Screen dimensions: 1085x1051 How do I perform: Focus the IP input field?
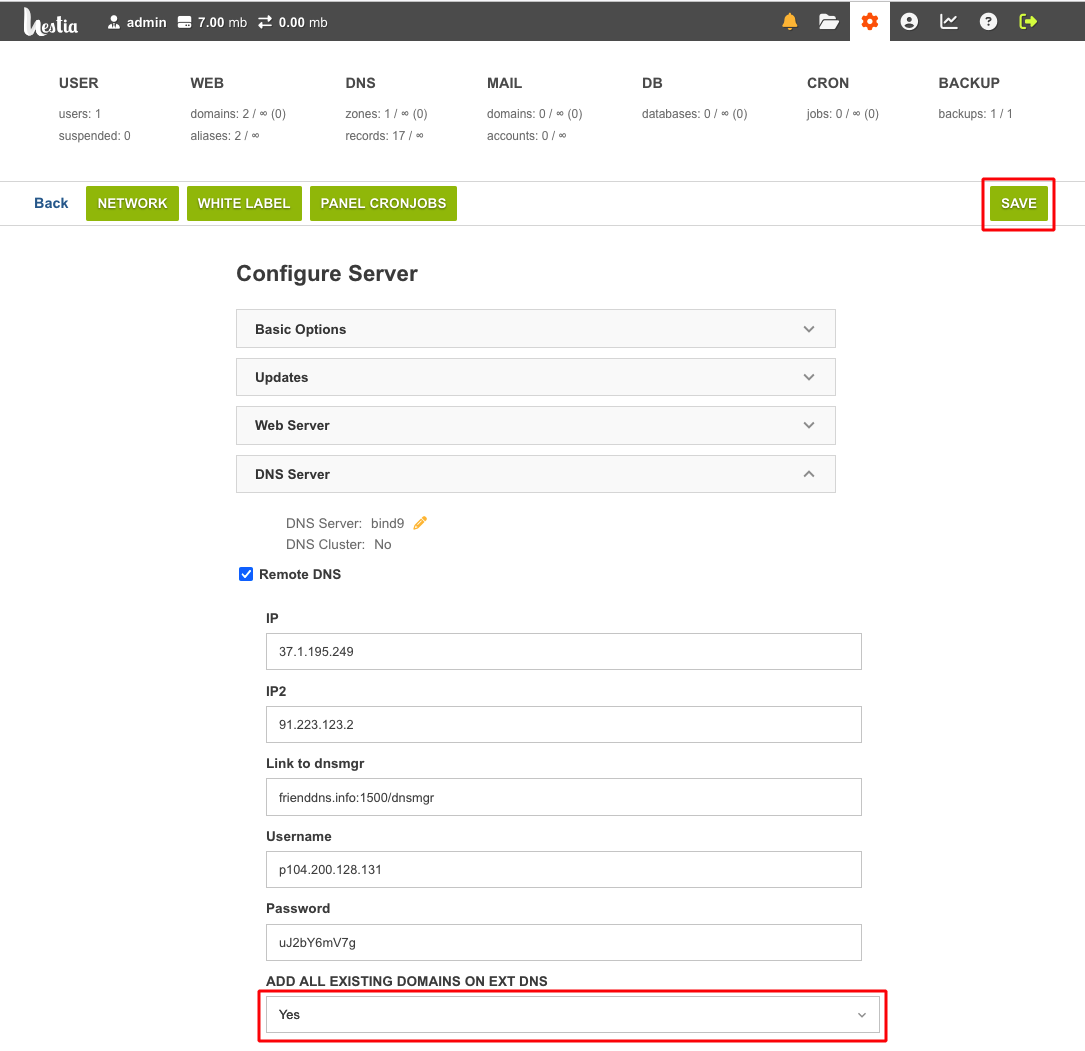coord(563,651)
